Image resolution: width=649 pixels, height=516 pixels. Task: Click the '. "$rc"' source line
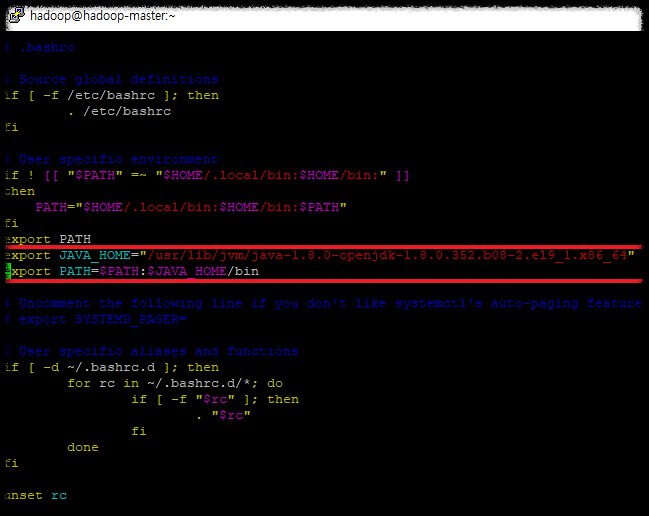click(x=224, y=415)
